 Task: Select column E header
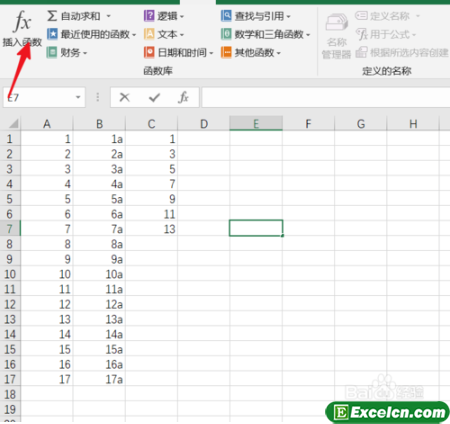tap(256, 124)
